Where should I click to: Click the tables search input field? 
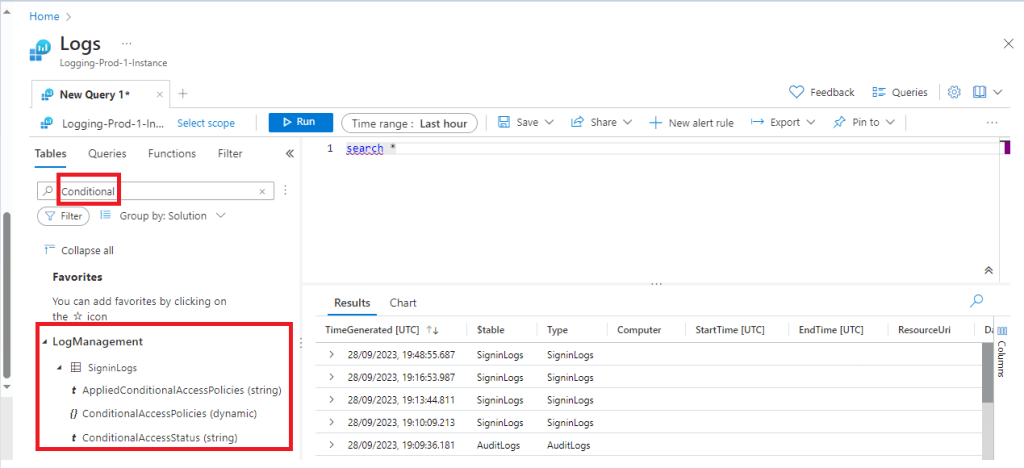(x=155, y=190)
